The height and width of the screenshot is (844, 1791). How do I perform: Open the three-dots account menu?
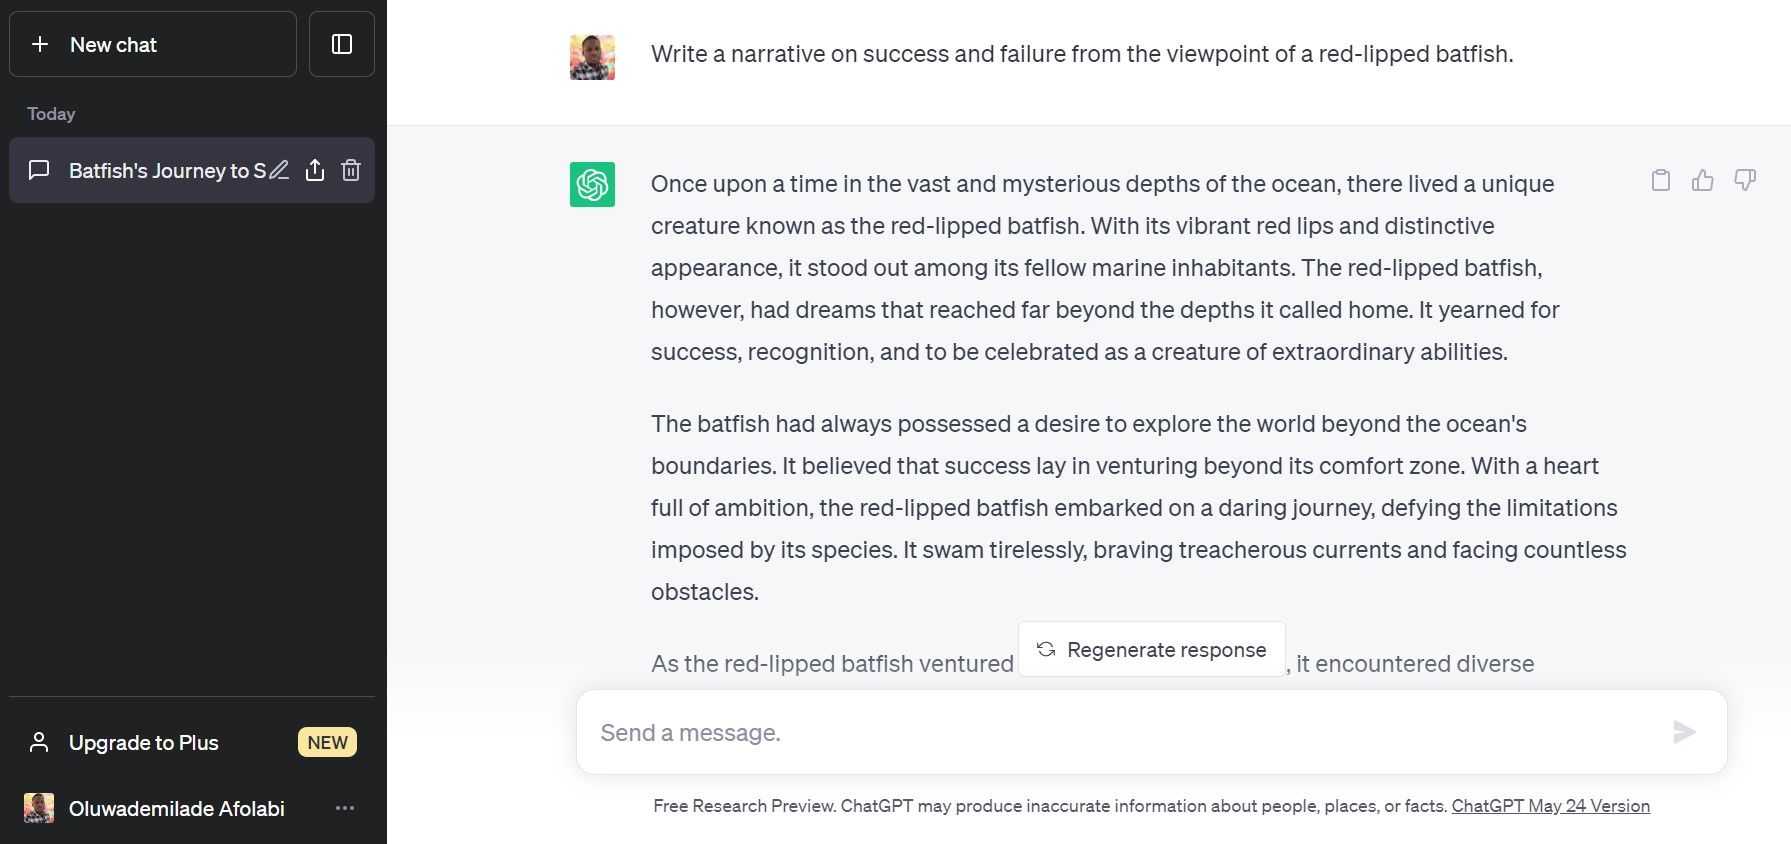pos(345,808)
